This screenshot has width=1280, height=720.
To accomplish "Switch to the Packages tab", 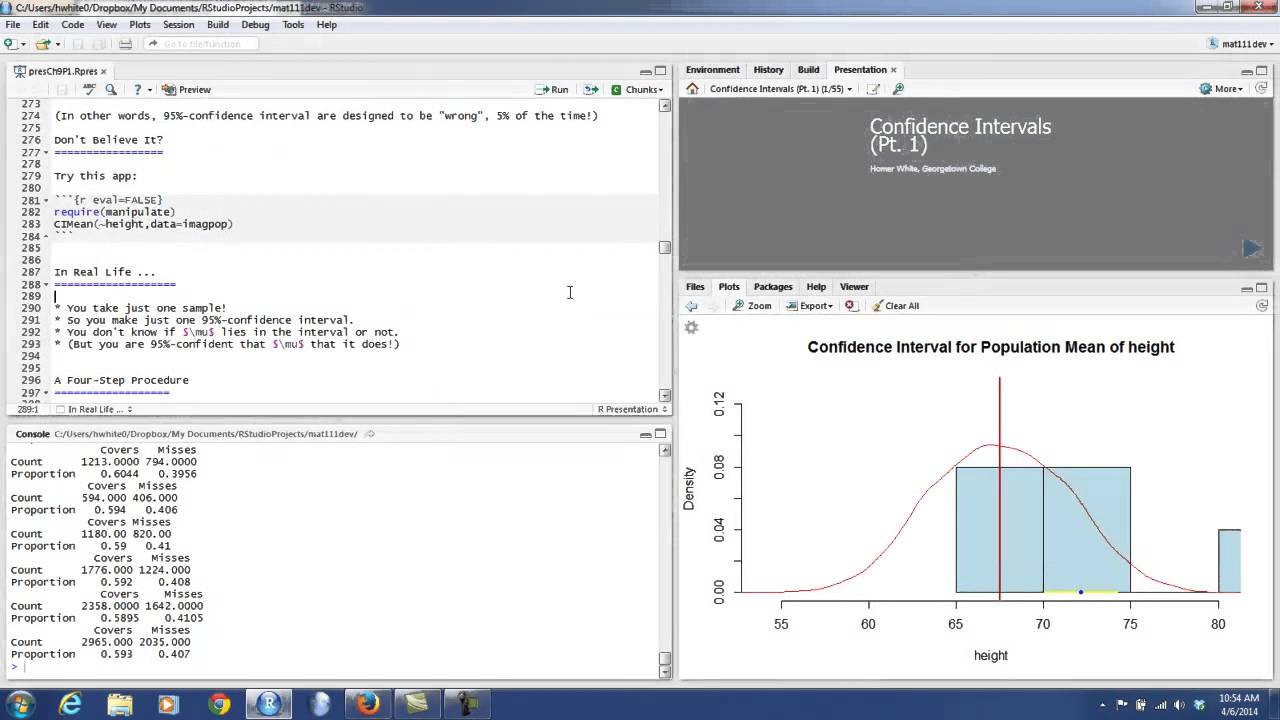I will point(773,287).
